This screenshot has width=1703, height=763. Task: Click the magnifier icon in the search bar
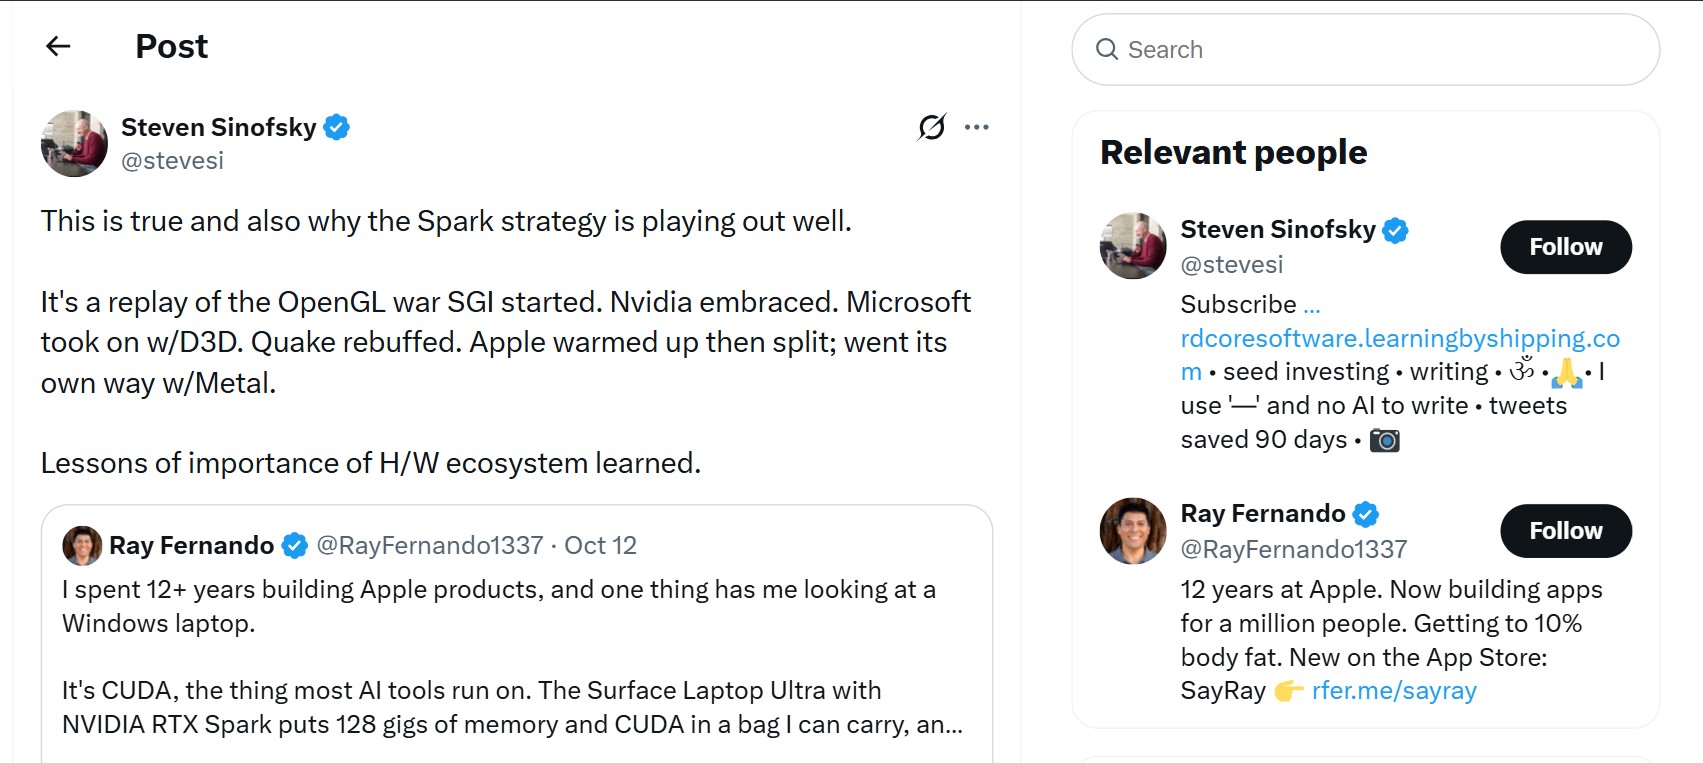[1107, 49]
